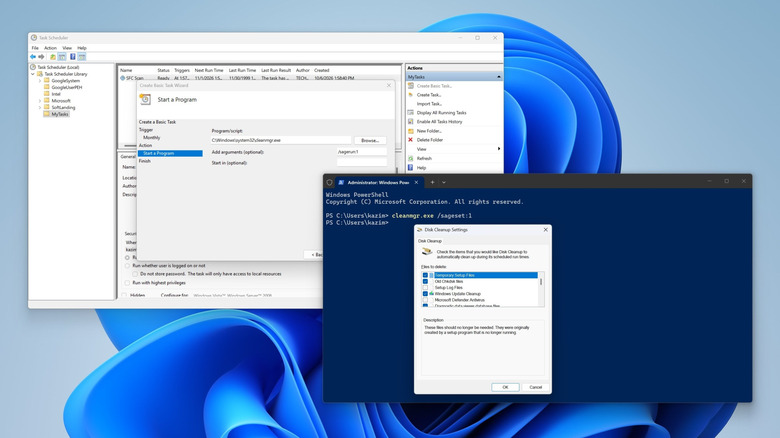
Task: Click the blue Help toolbar icon
Action: point(73,57)
